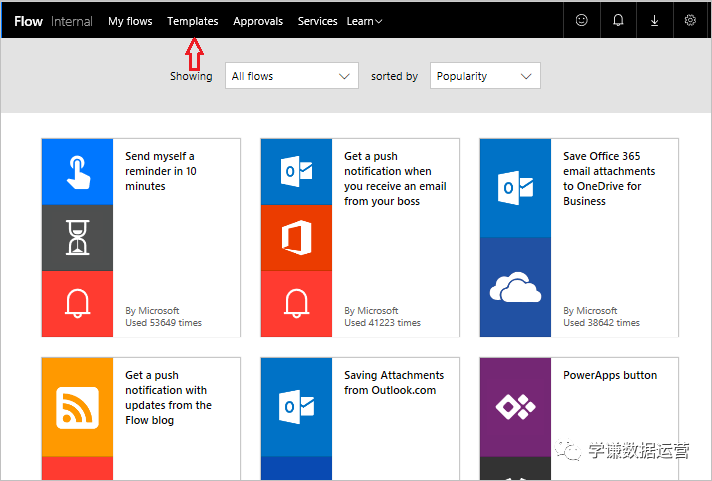The height and width of the screenshot is (481, 712).
Task: Click the Flow Internal logo link
Action: 53,21
